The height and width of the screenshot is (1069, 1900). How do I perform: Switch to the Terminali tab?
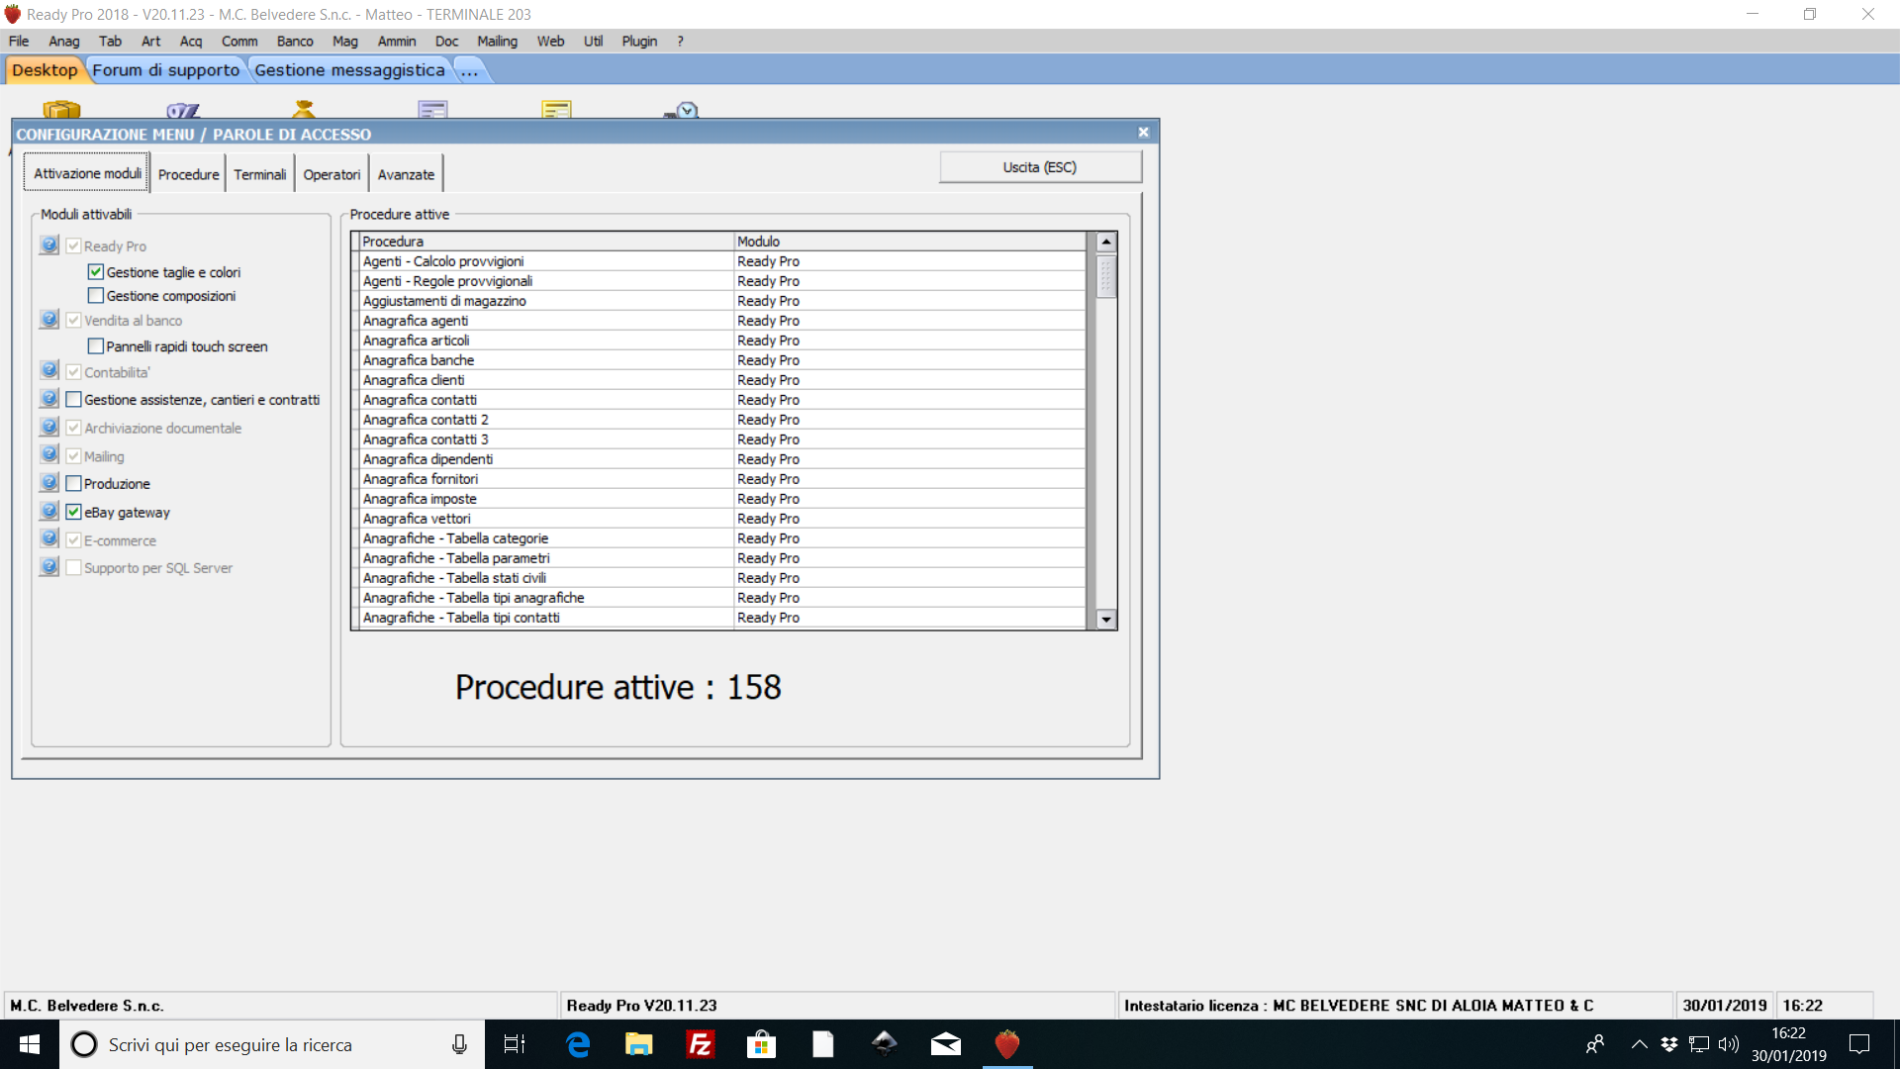[260, 174]
